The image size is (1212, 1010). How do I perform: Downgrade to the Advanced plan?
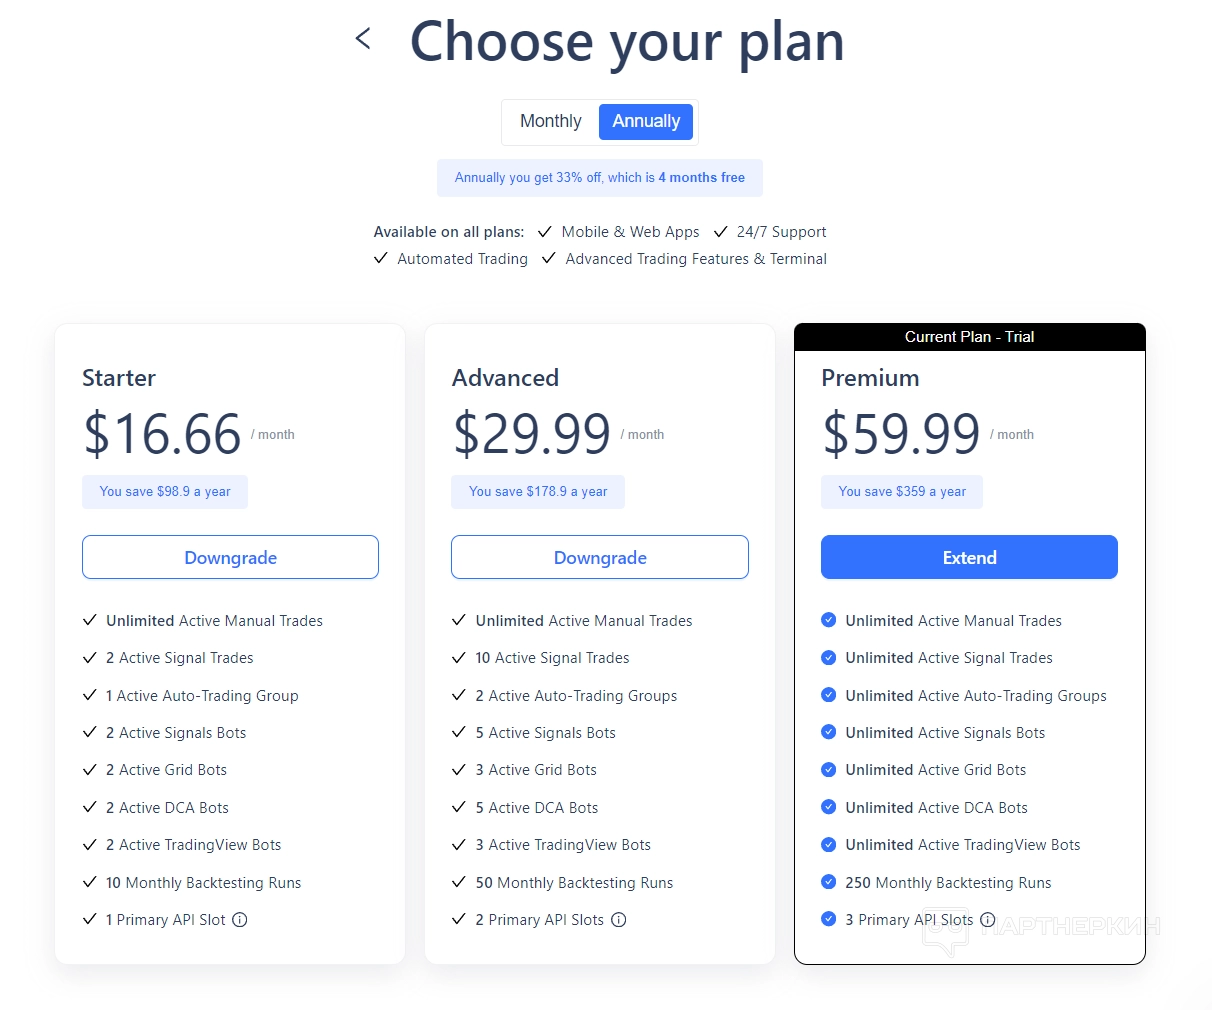click(x=600, y=557)
